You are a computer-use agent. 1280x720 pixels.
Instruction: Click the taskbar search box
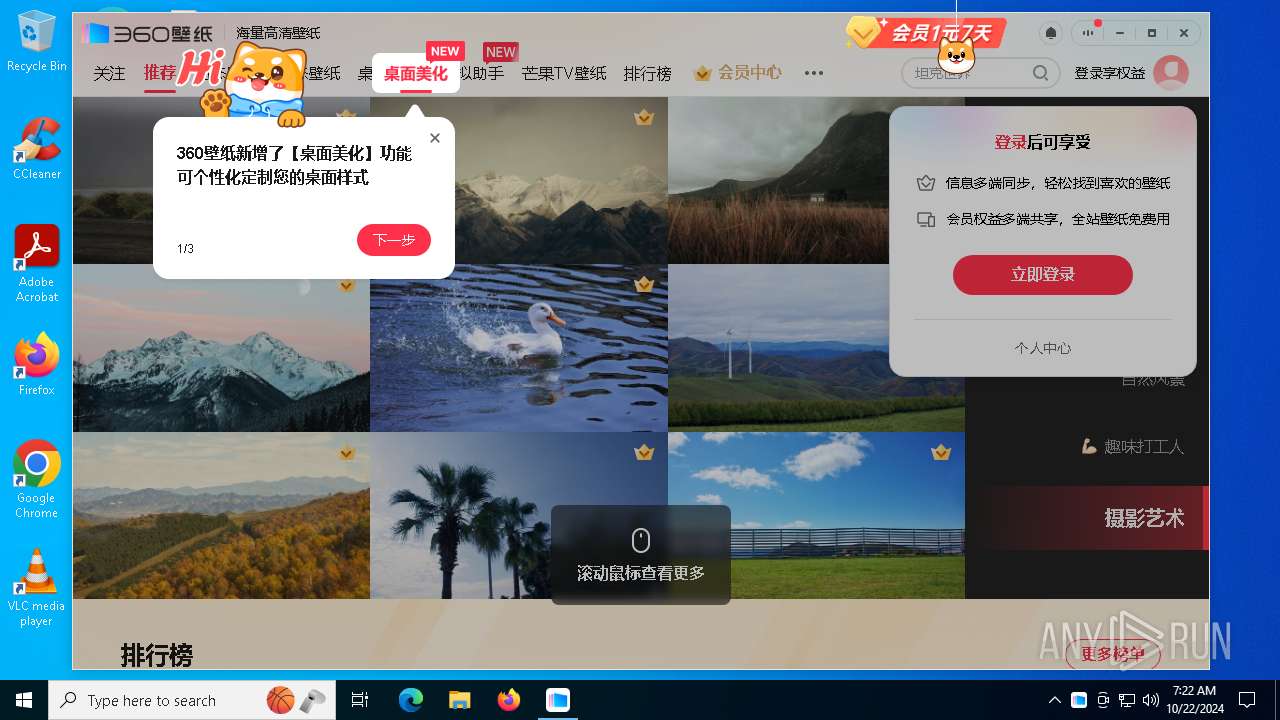[193, 700]
